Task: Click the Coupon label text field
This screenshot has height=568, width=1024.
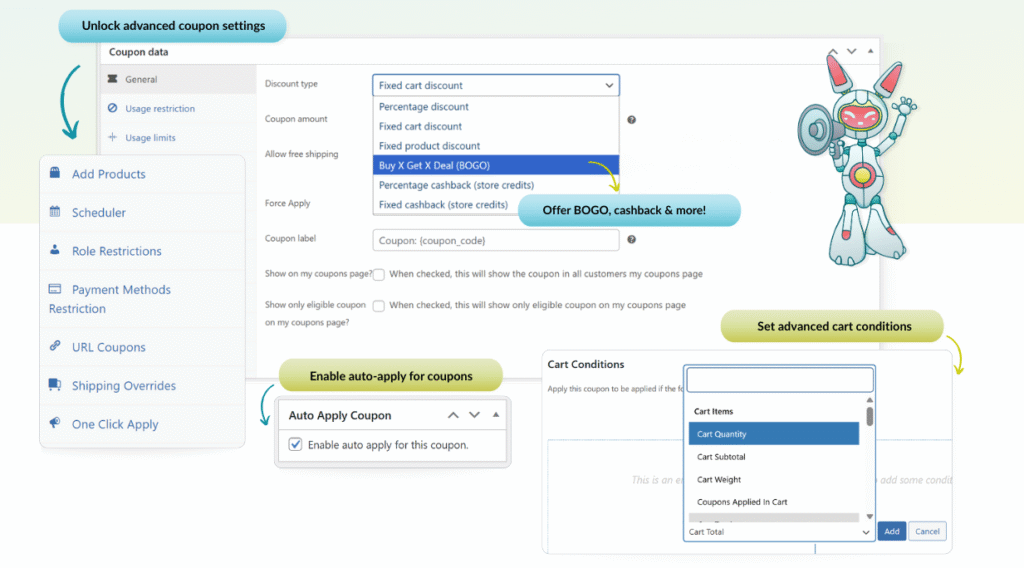Action: [495, 240]
